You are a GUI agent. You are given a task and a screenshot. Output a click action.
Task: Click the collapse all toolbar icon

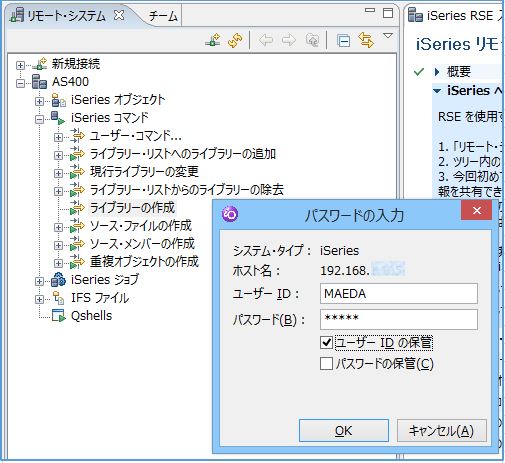coord(343,40)
